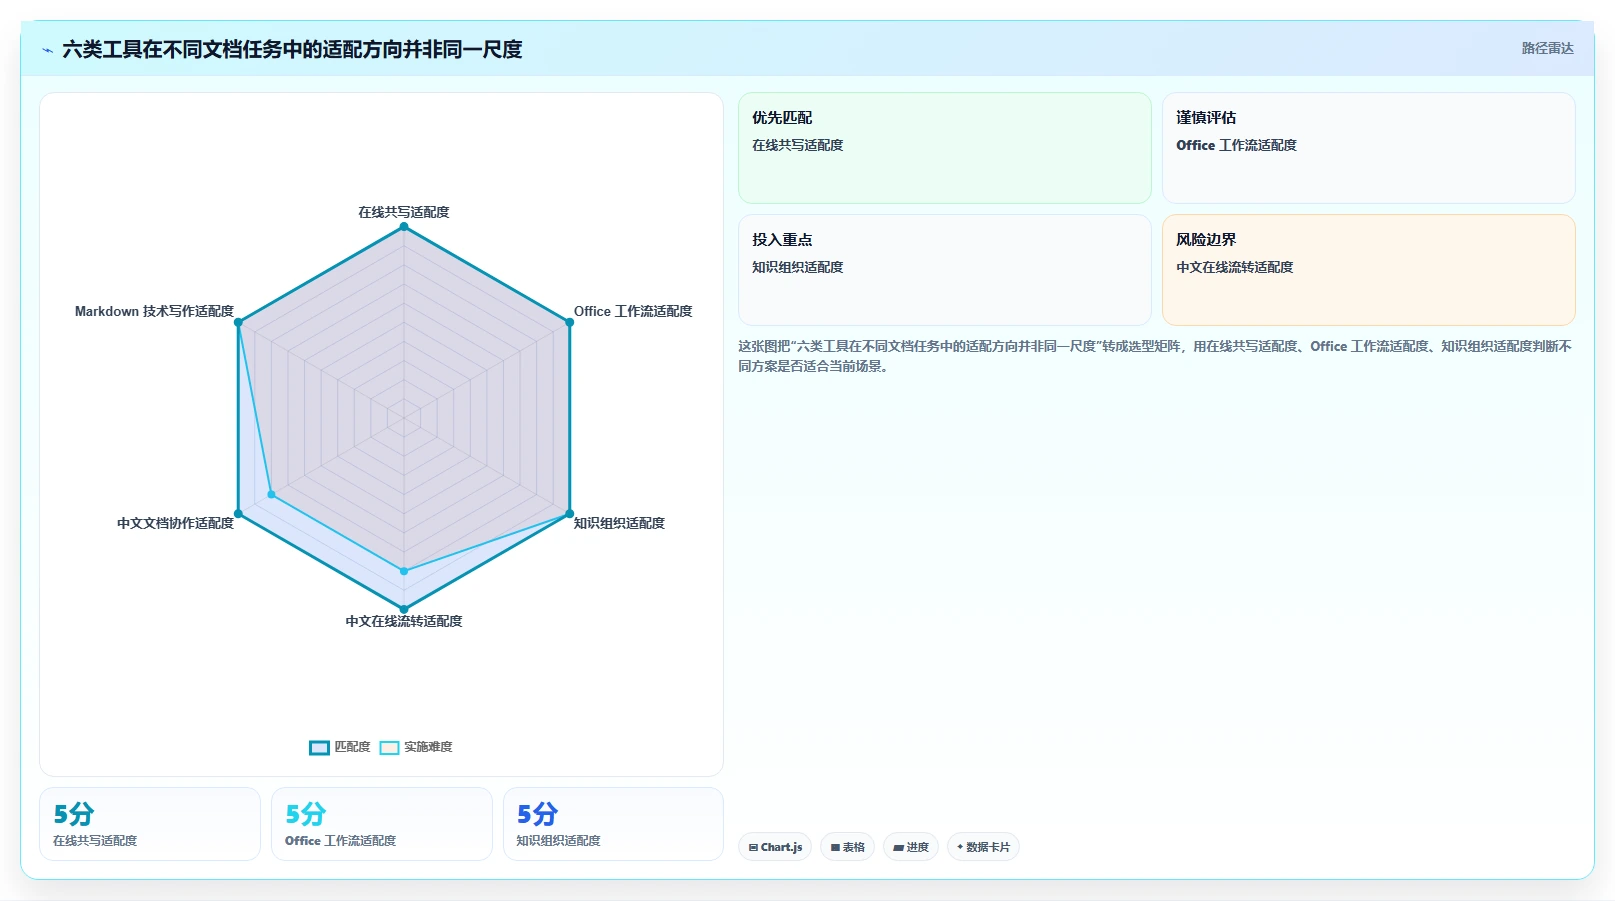
Task: Click the radar data point at Markdown 技术写作适配度
Action: 238,322
